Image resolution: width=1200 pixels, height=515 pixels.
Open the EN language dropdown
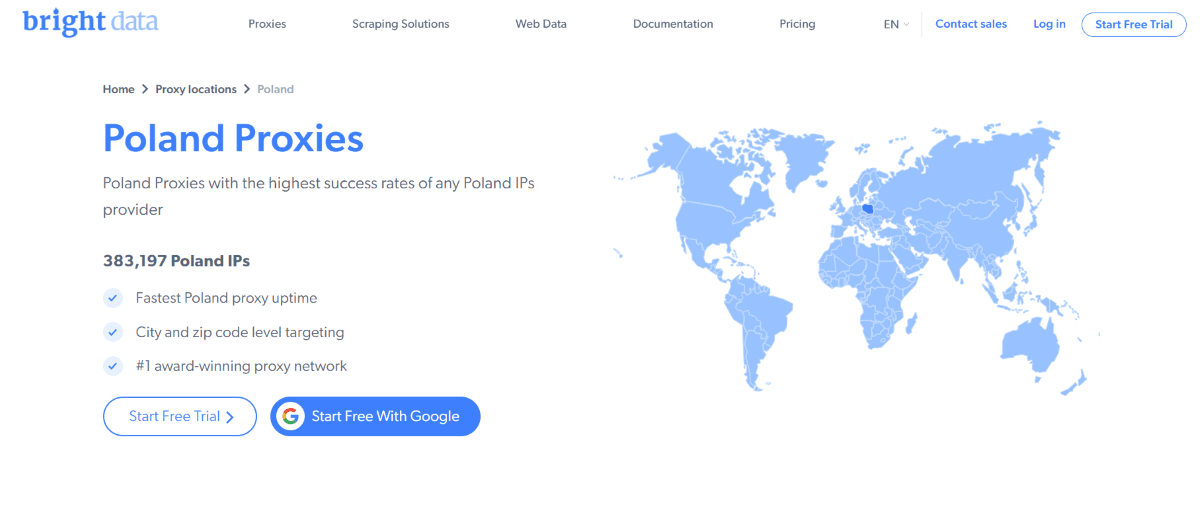coord(896,24)
